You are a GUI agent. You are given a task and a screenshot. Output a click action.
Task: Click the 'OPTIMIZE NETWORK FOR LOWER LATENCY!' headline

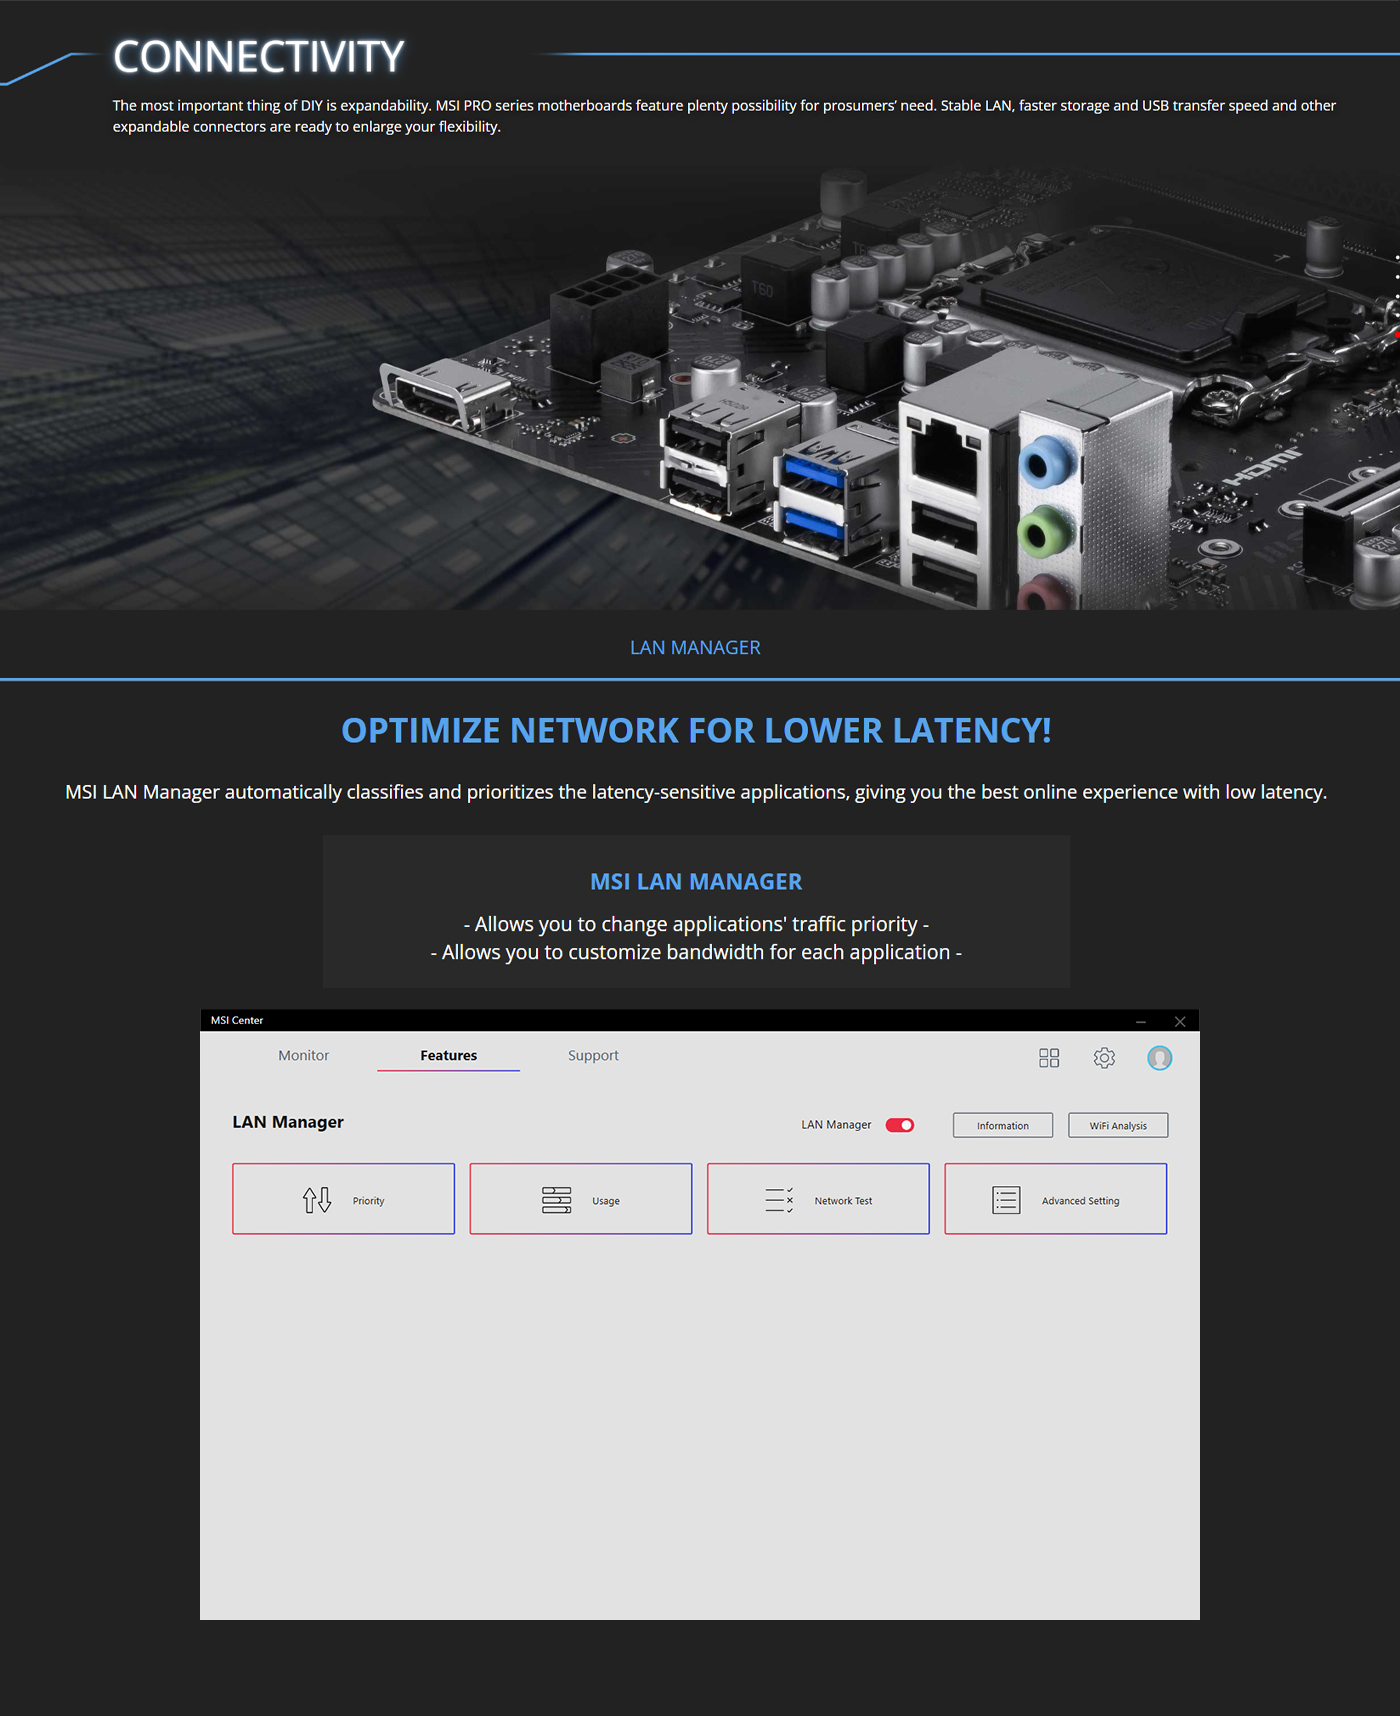coord(696,730)
